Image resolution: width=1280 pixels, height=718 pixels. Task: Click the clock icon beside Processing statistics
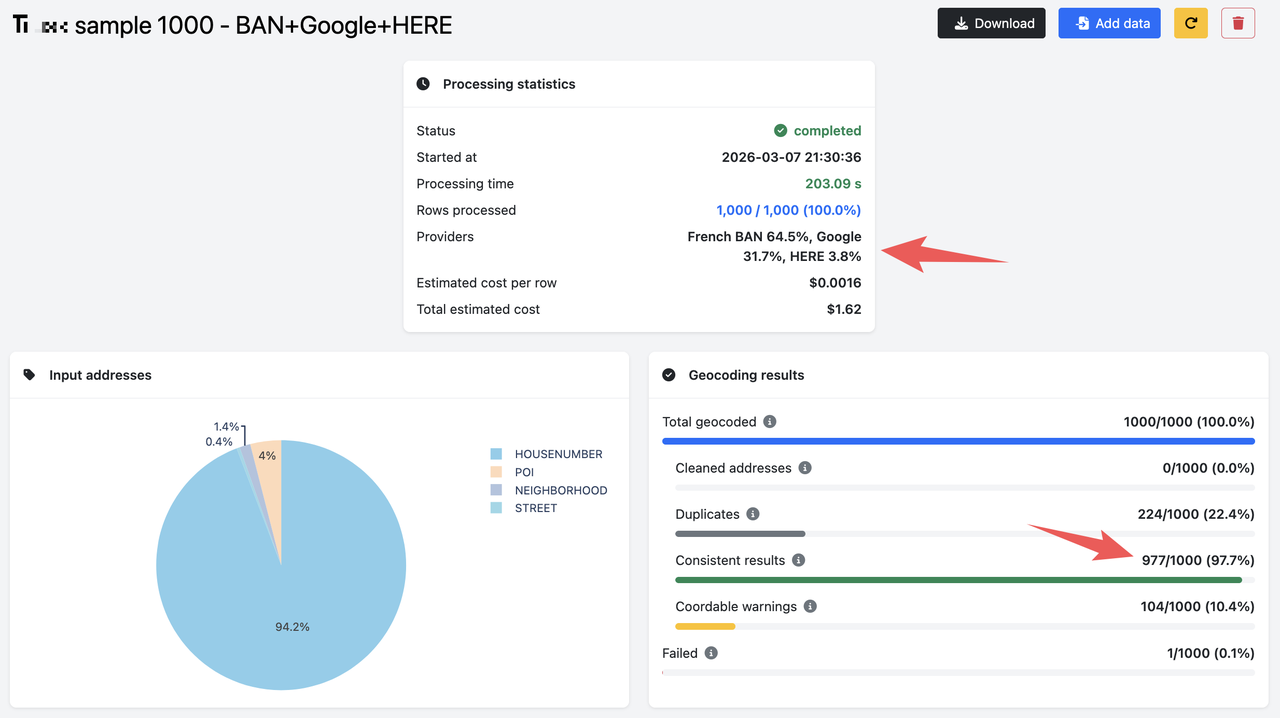[x=423, y=84]
